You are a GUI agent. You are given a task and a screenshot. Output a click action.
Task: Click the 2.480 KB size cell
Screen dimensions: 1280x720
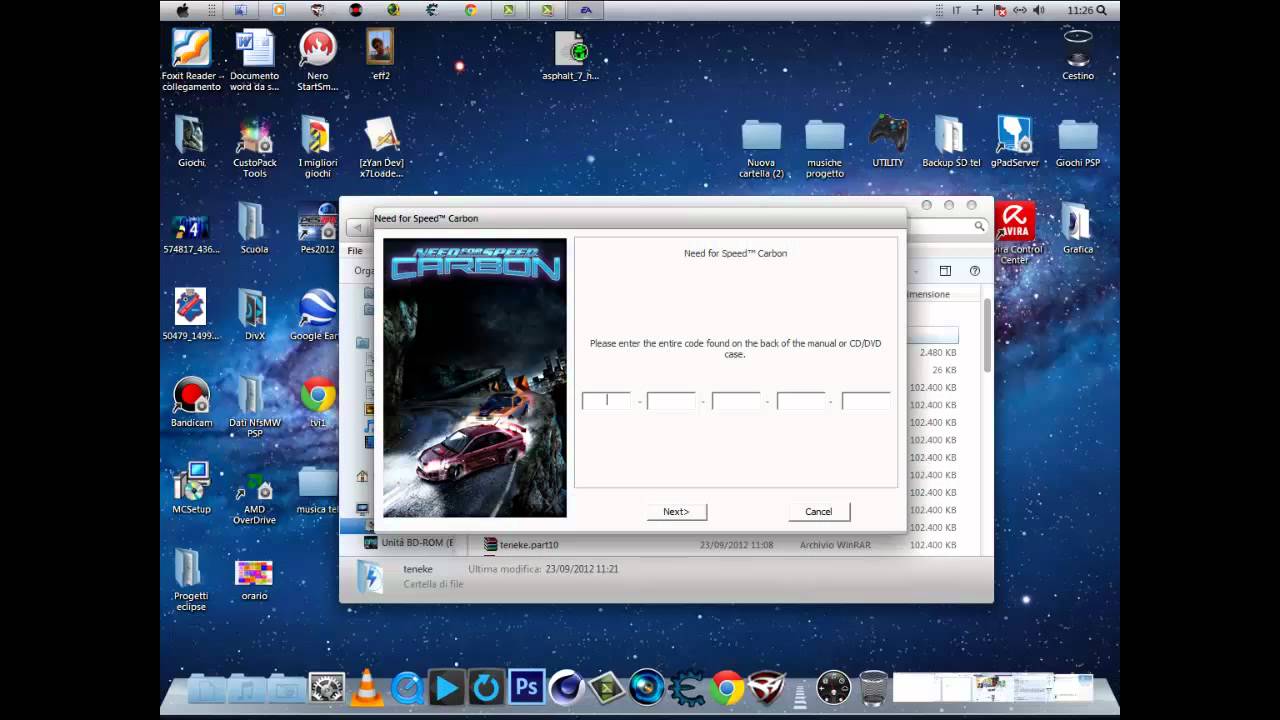[938, 352]
